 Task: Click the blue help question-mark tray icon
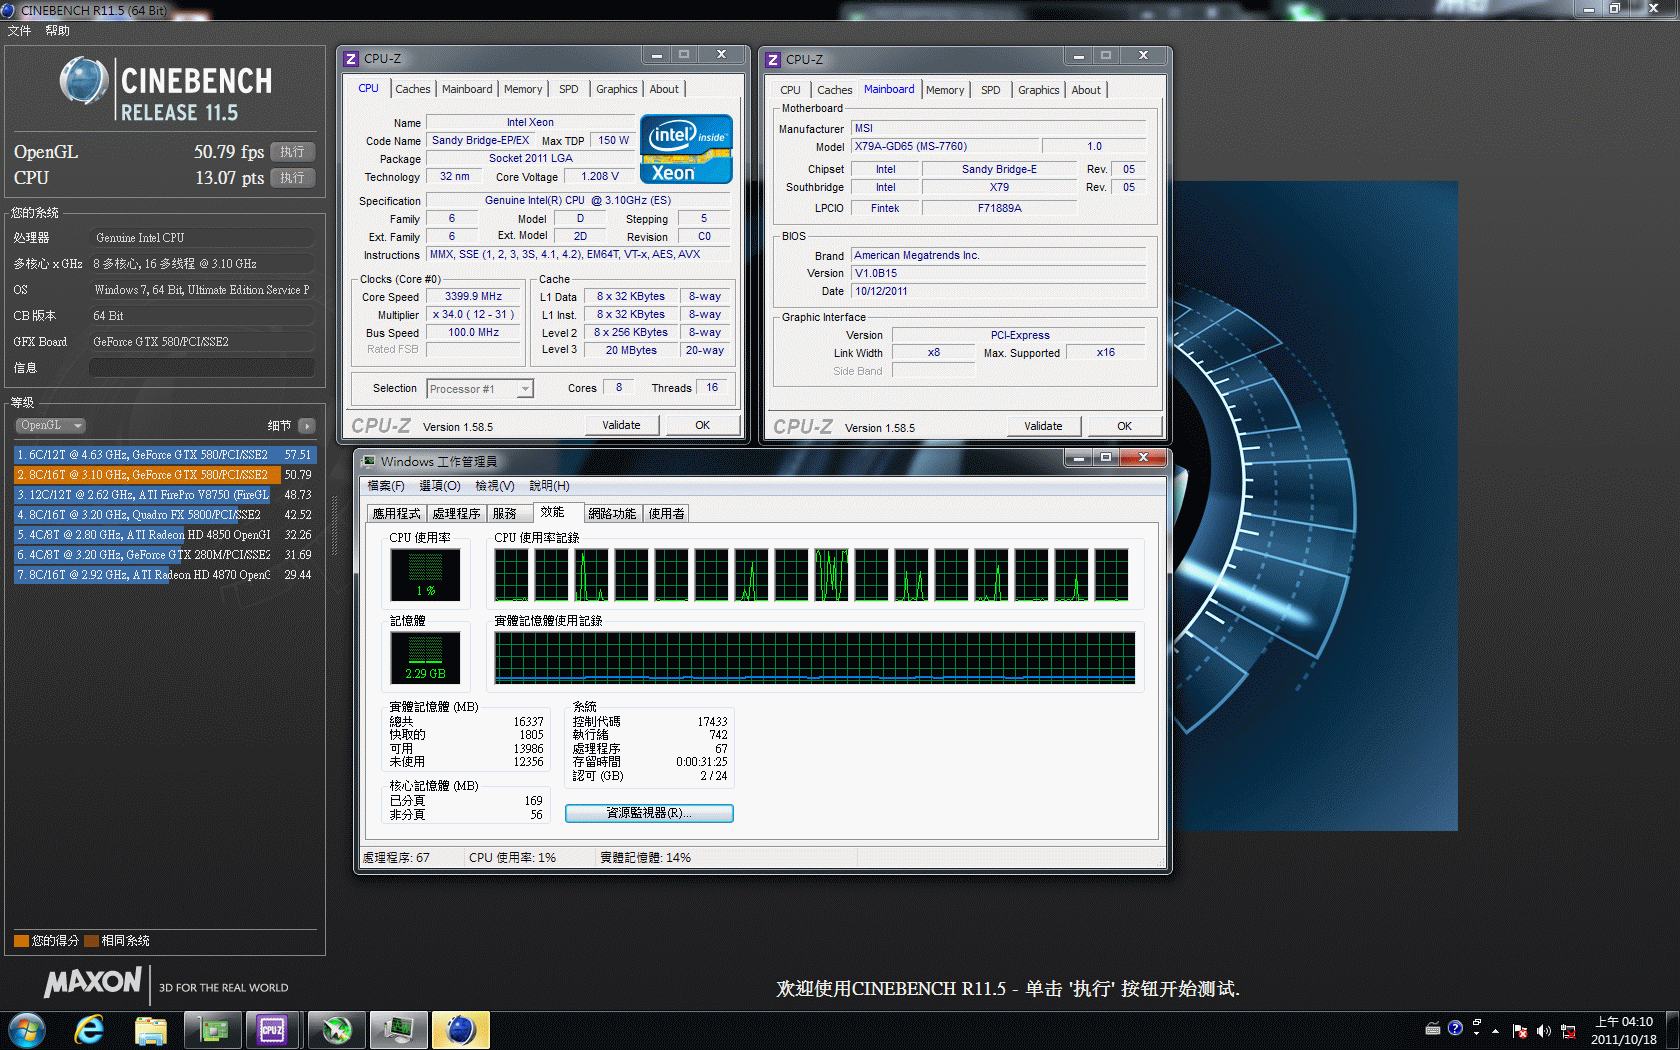(x=1455, y=1028)
